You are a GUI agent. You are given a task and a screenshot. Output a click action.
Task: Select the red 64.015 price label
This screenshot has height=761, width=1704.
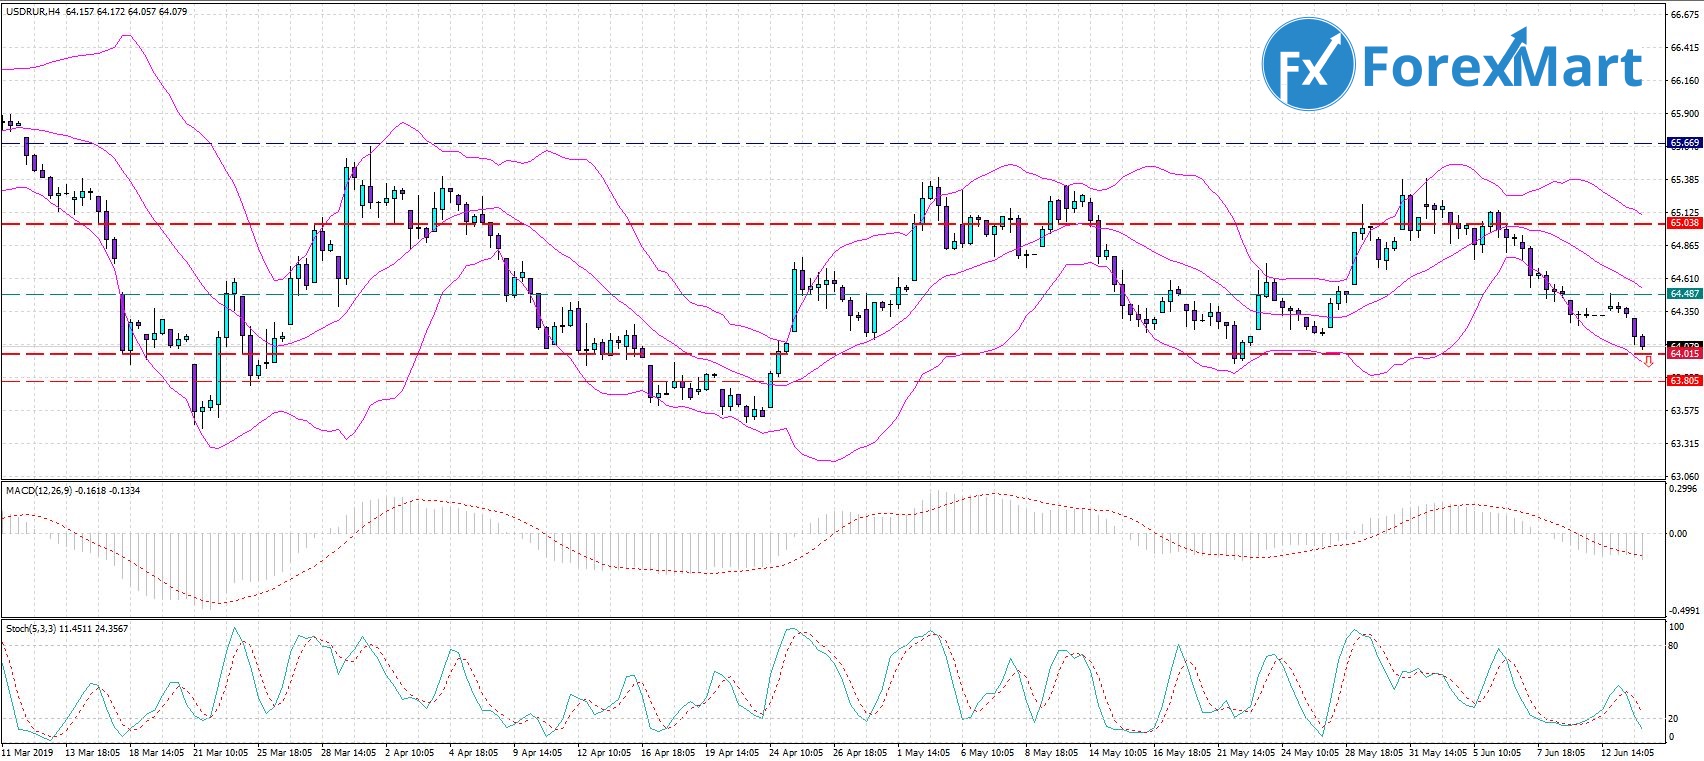1684,354
